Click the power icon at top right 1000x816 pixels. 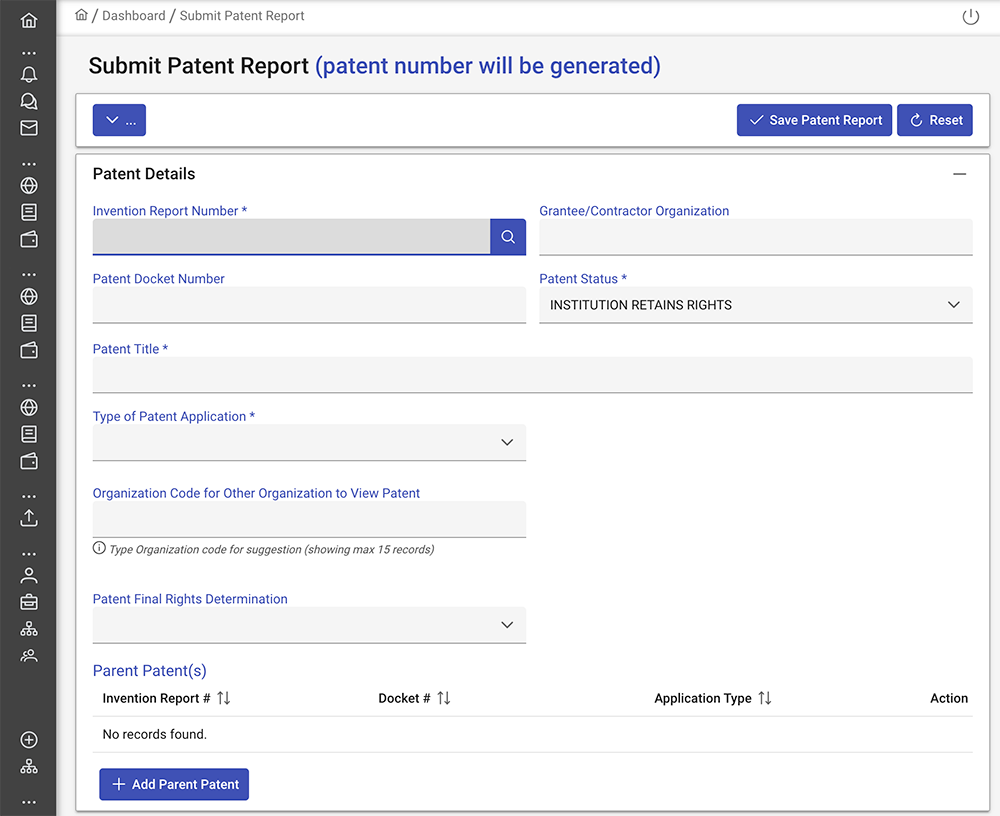pyautogui.click(x=970, y=17)
